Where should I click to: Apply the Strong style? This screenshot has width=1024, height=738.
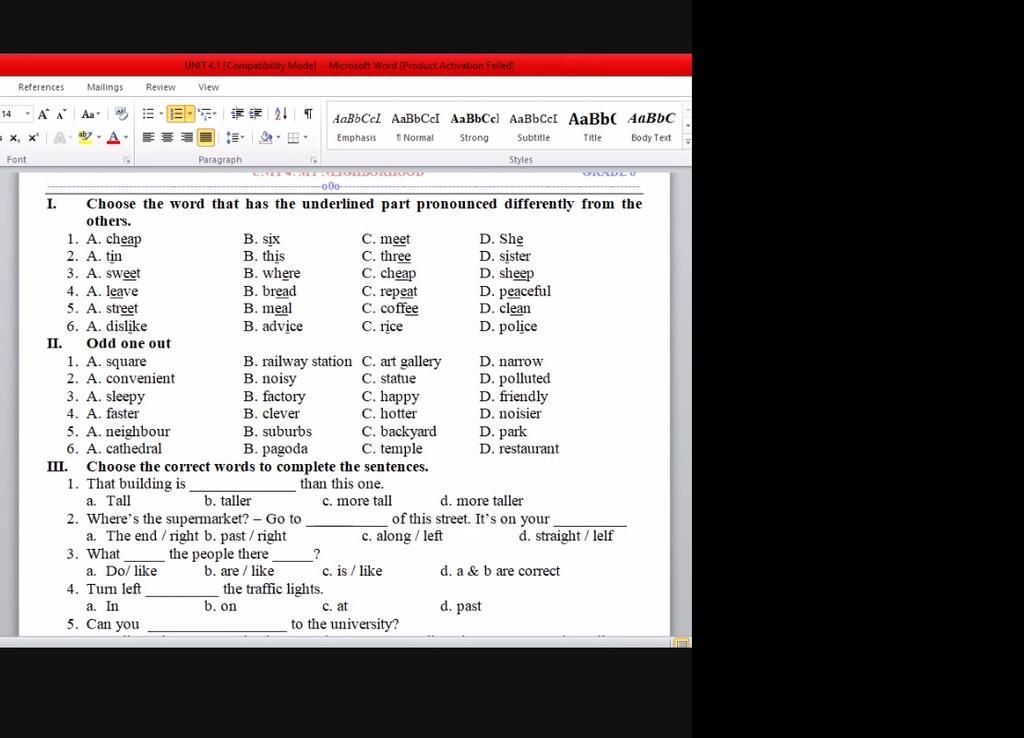pos(474,127)
